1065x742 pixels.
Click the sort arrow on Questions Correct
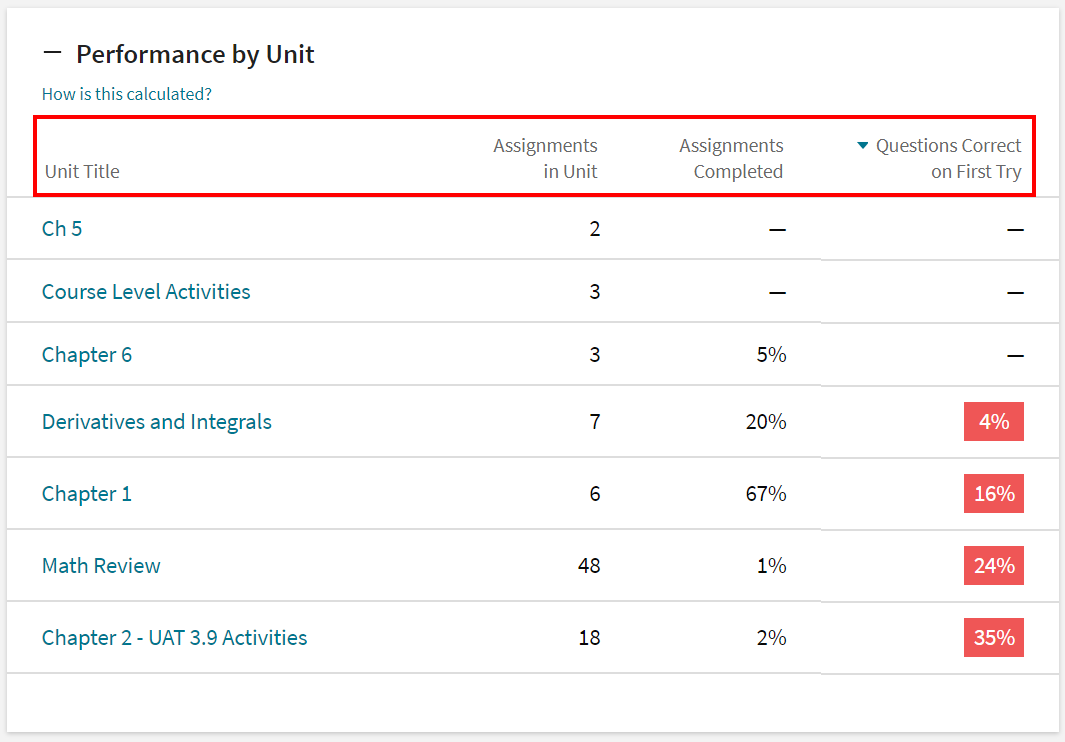pos(862,145)
